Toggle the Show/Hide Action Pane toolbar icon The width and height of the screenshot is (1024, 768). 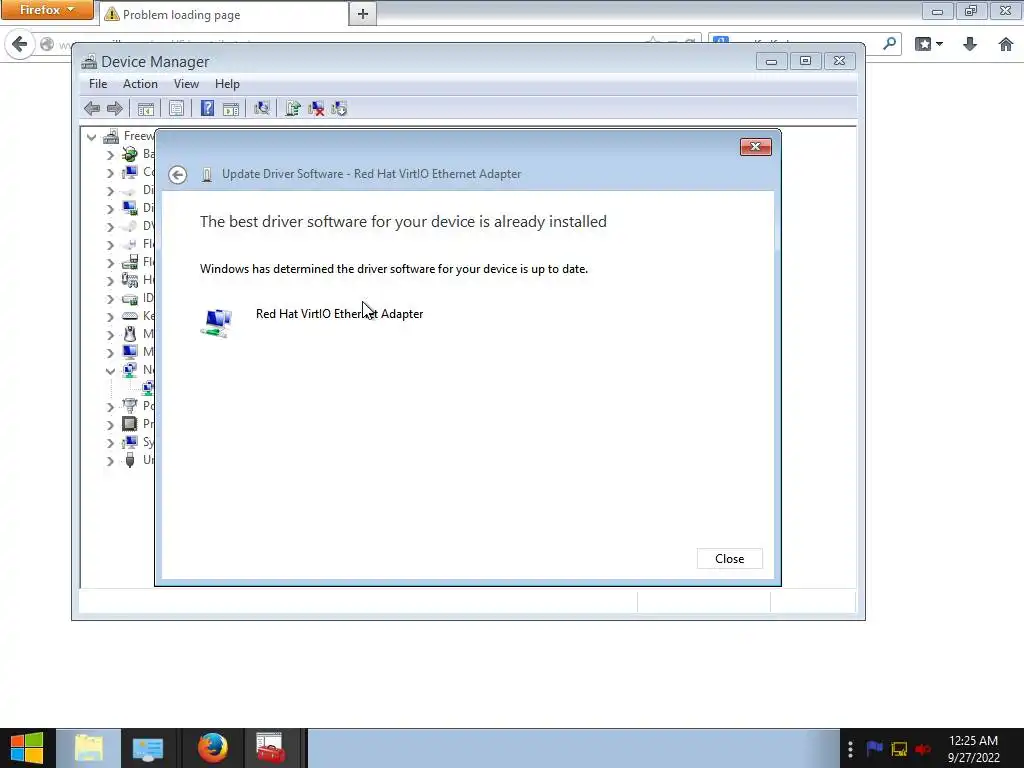click(231, 108)
